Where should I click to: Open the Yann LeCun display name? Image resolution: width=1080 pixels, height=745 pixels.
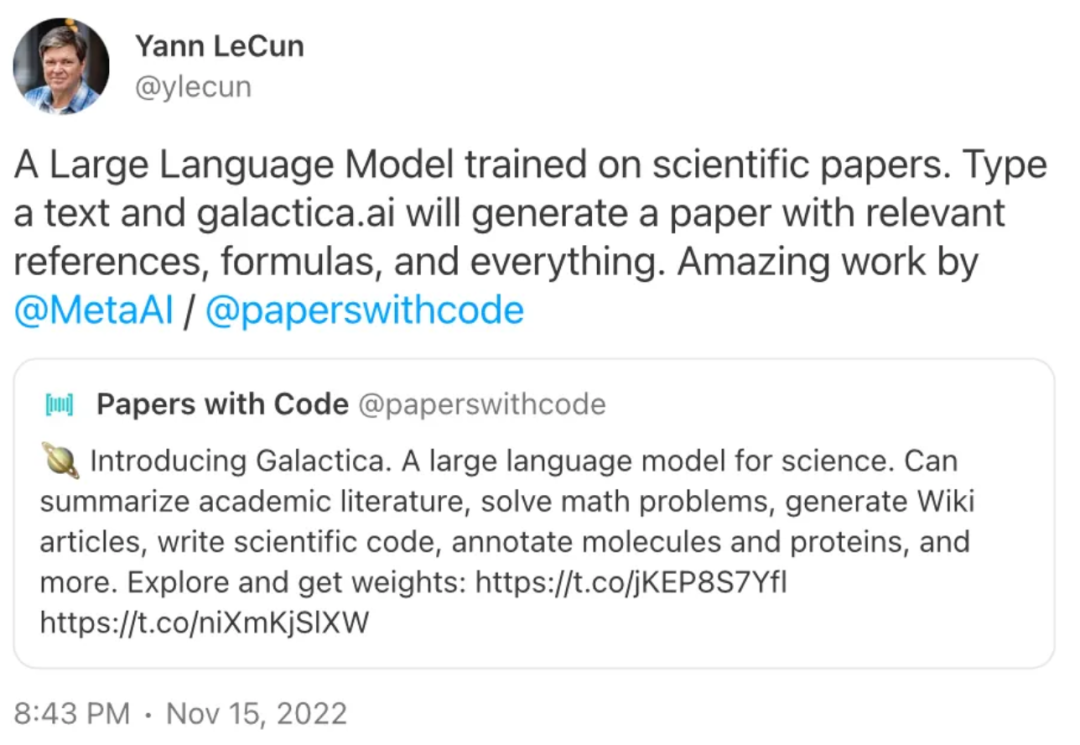pos(219,46)
